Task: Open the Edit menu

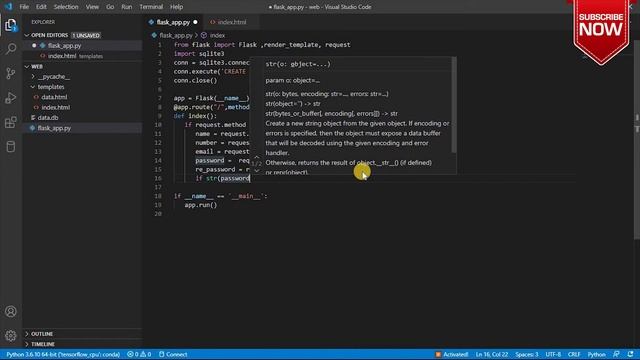Action: tap(41, 7)
